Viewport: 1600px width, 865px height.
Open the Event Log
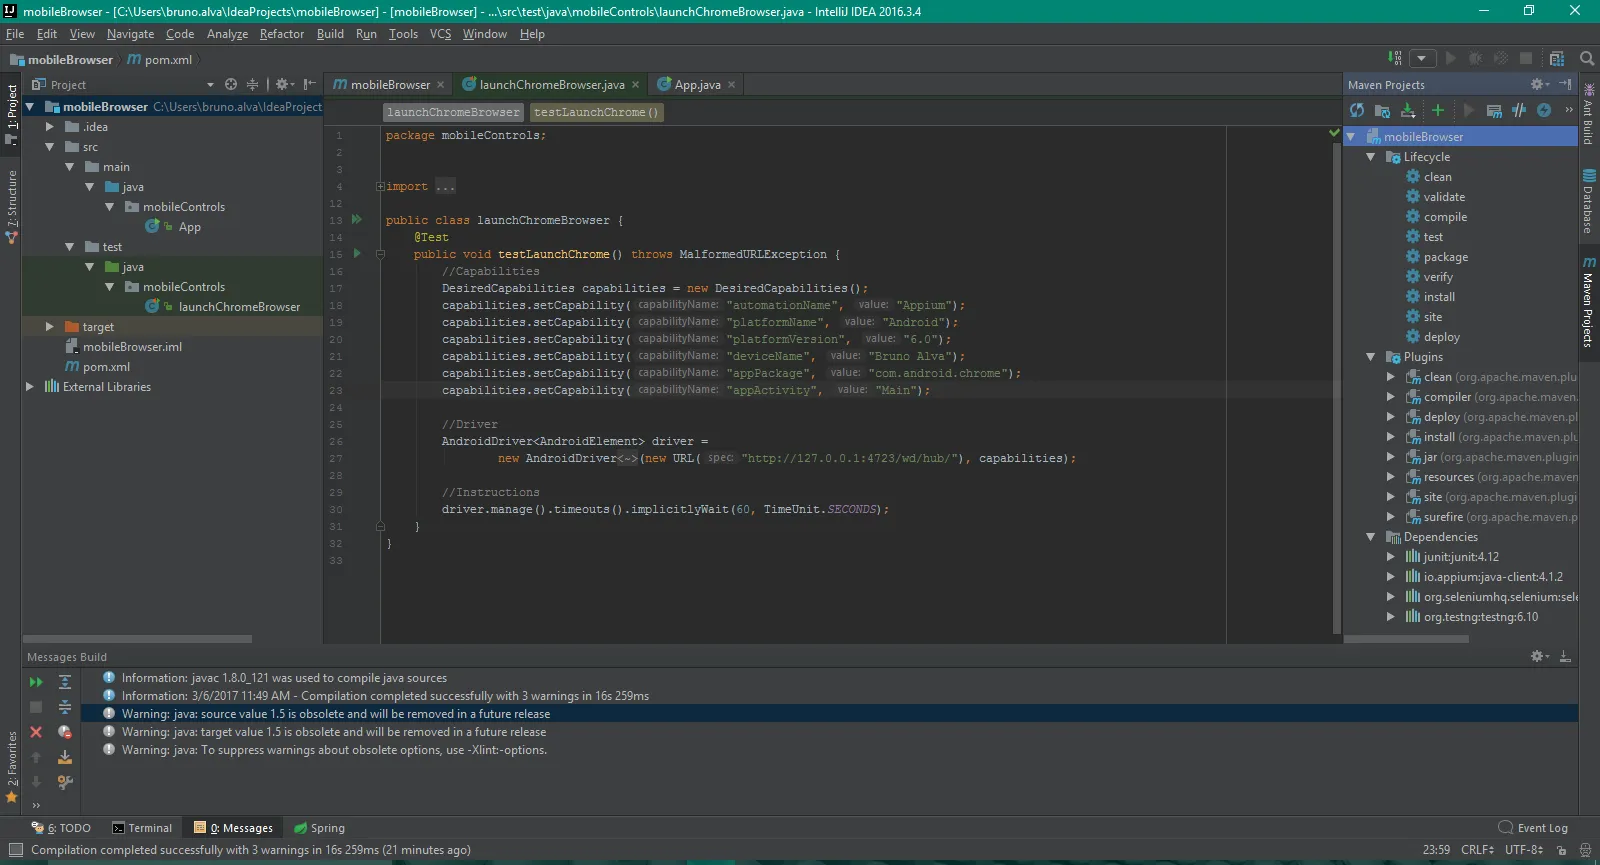tap(1533, 828)
